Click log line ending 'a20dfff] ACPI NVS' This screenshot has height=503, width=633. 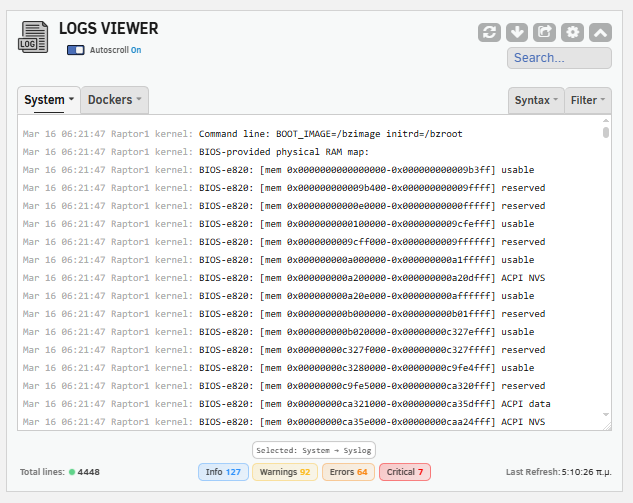point(284,278)
